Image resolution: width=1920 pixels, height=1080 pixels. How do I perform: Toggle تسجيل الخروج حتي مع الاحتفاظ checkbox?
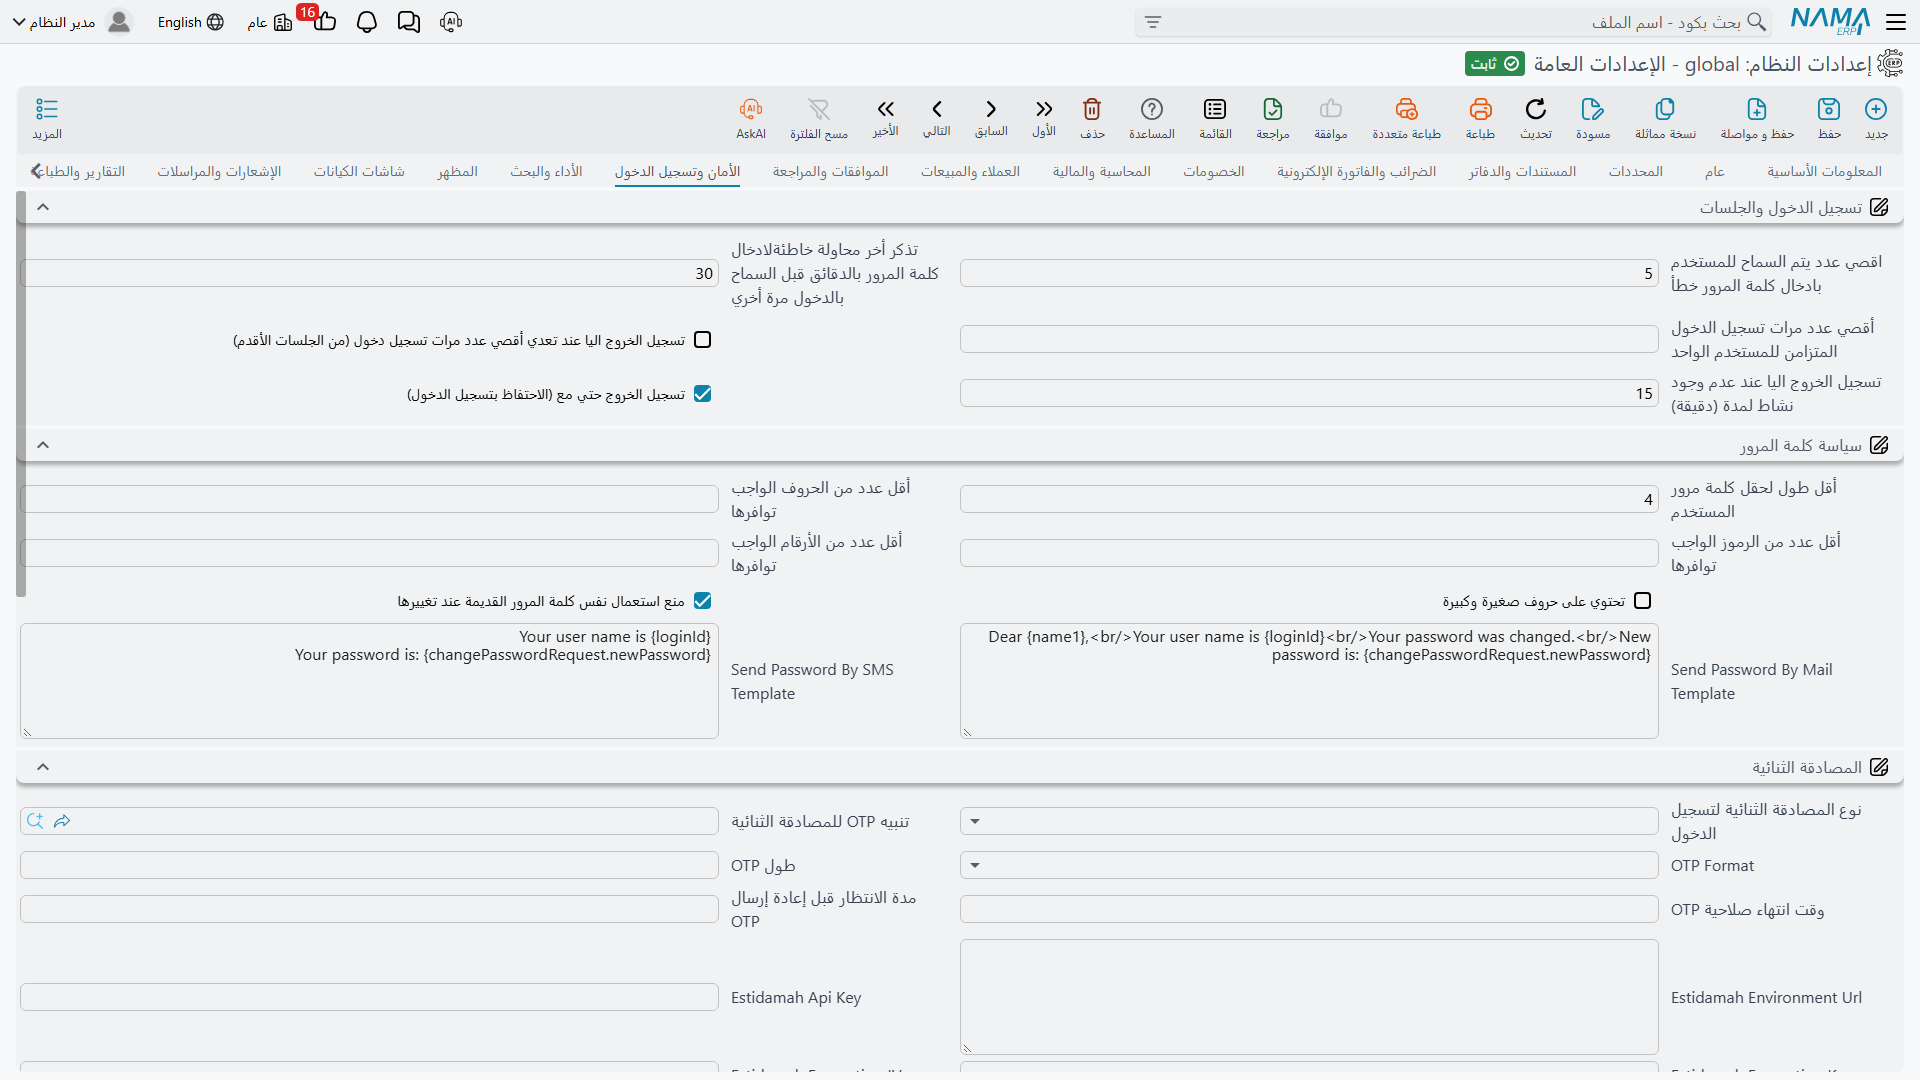point(703,394)
